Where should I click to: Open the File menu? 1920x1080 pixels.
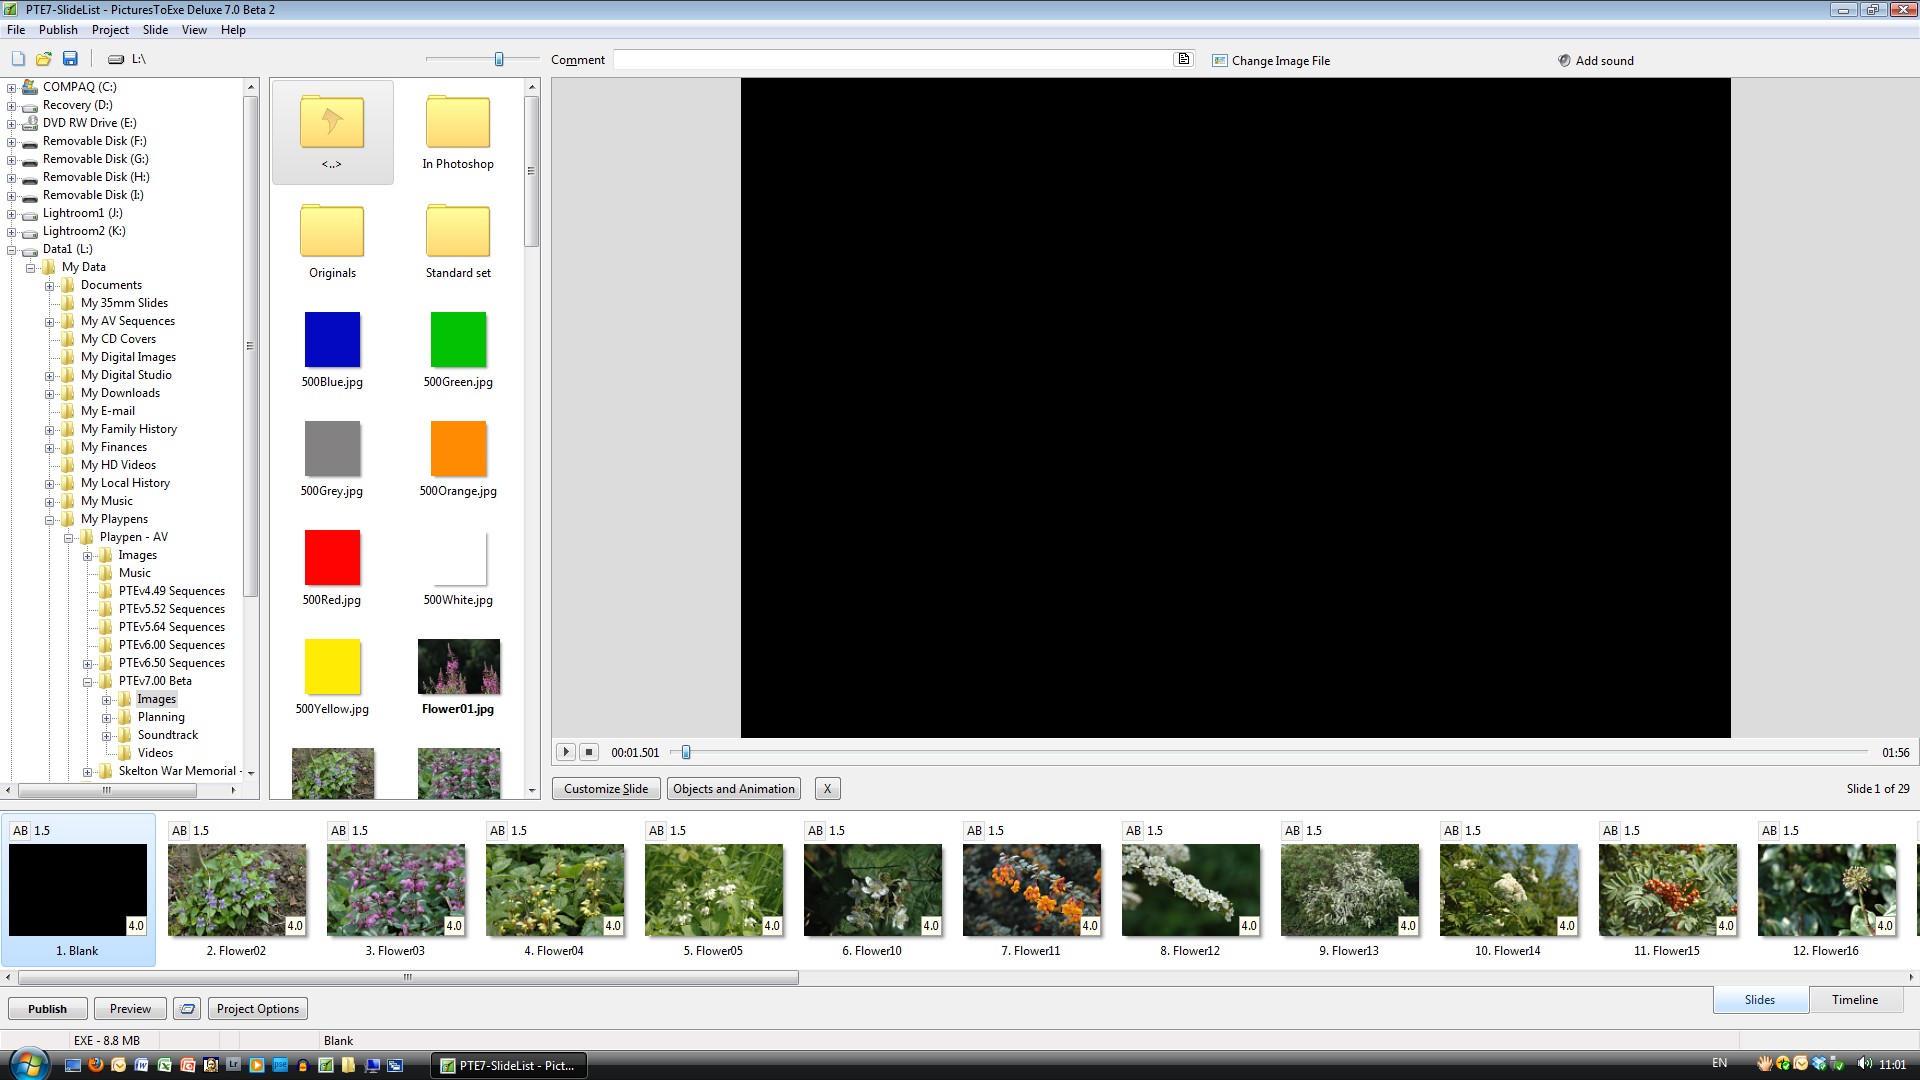pyautogui.click(x=16, y=30)
